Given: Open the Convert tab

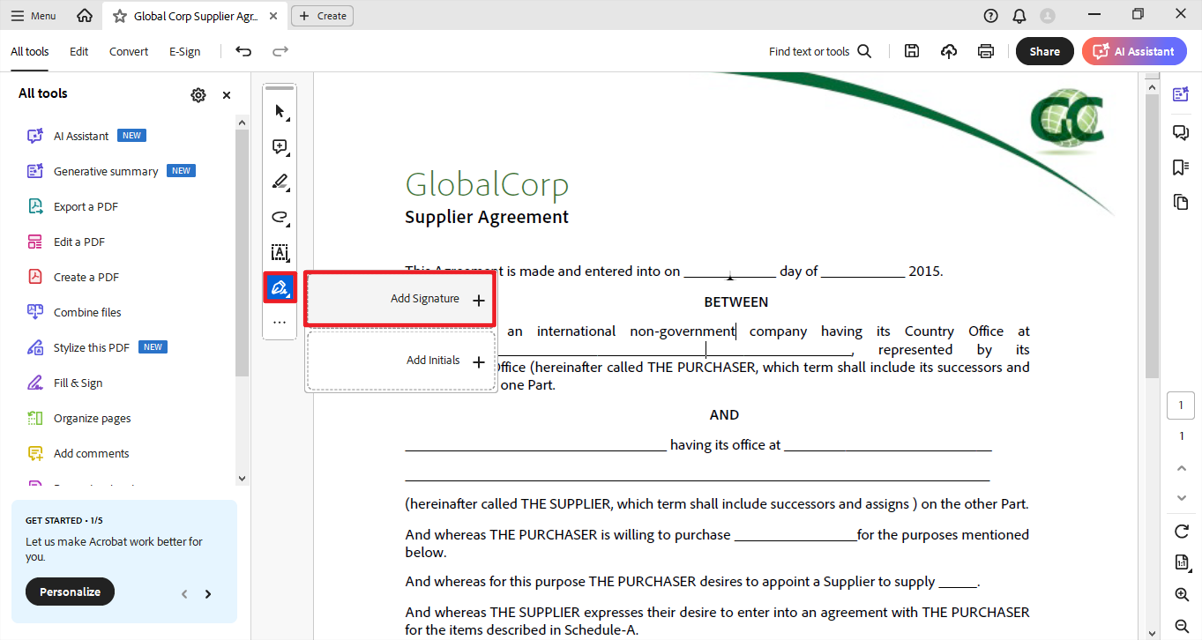Looking at the screenshot, I should tap(129, 52).
